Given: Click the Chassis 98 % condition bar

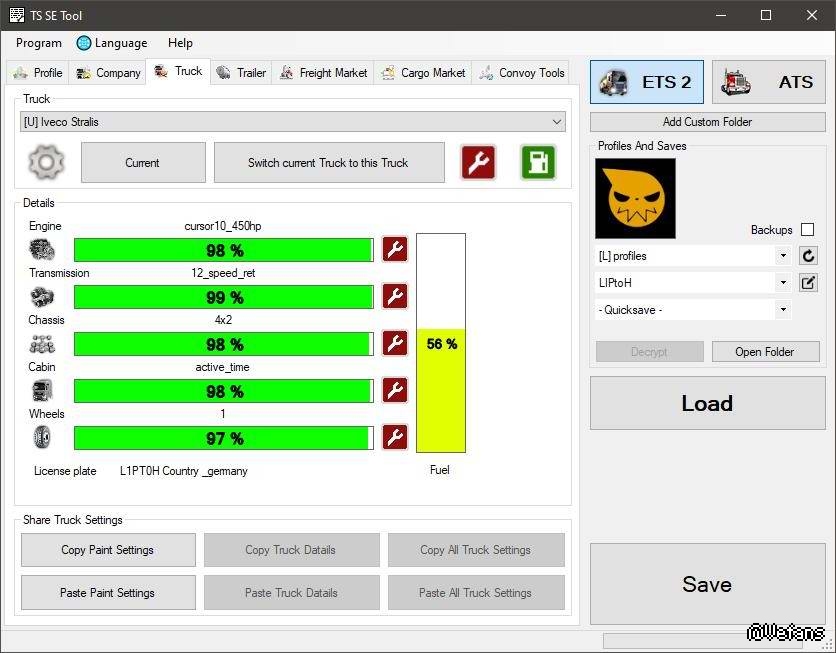Looking at the screenshot, I should point(224,344).
